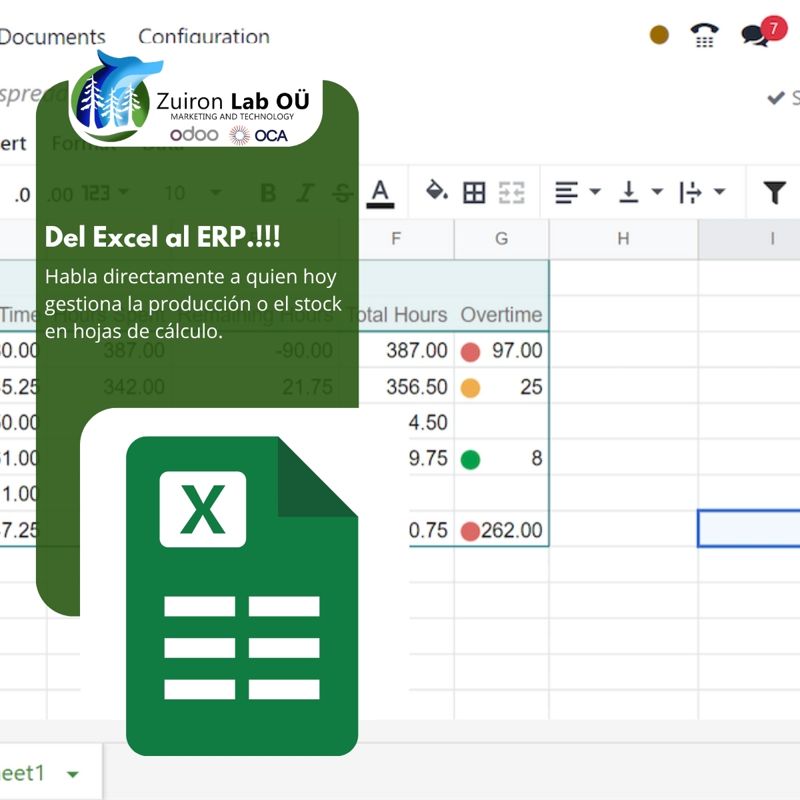Open the cell borders tool

474,193
